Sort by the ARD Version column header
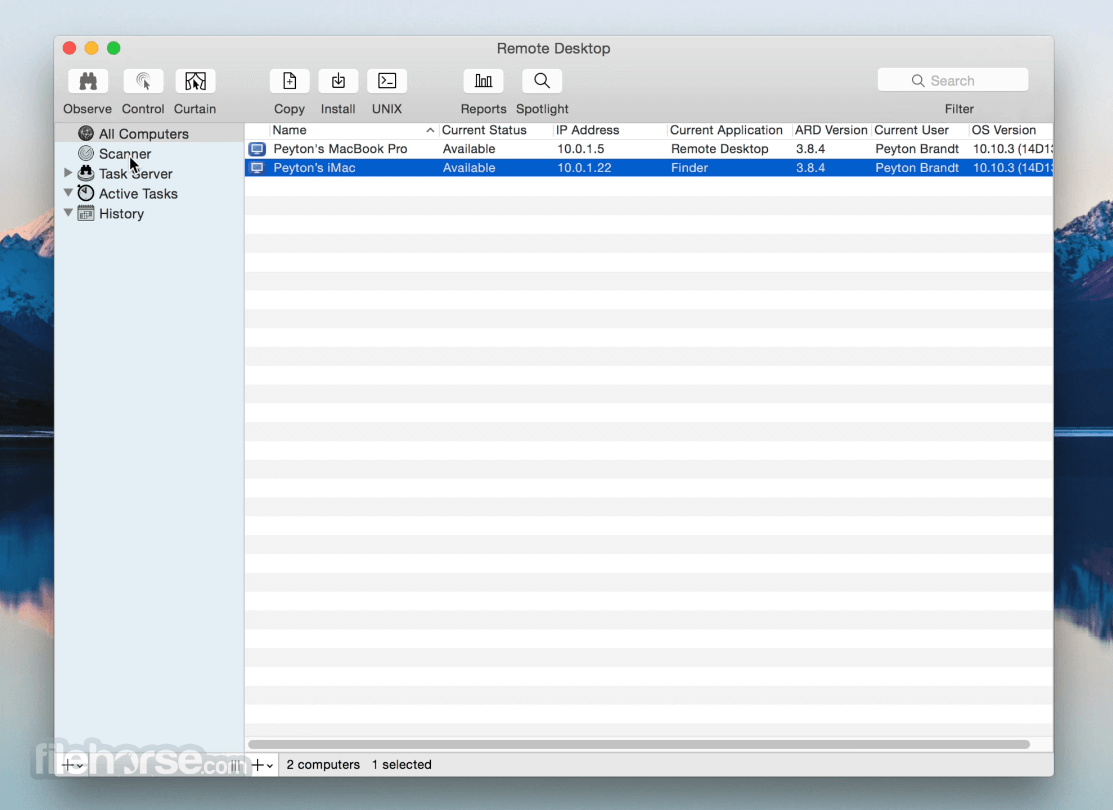Viewport: 1113px width, 810px height. [832, 131]
